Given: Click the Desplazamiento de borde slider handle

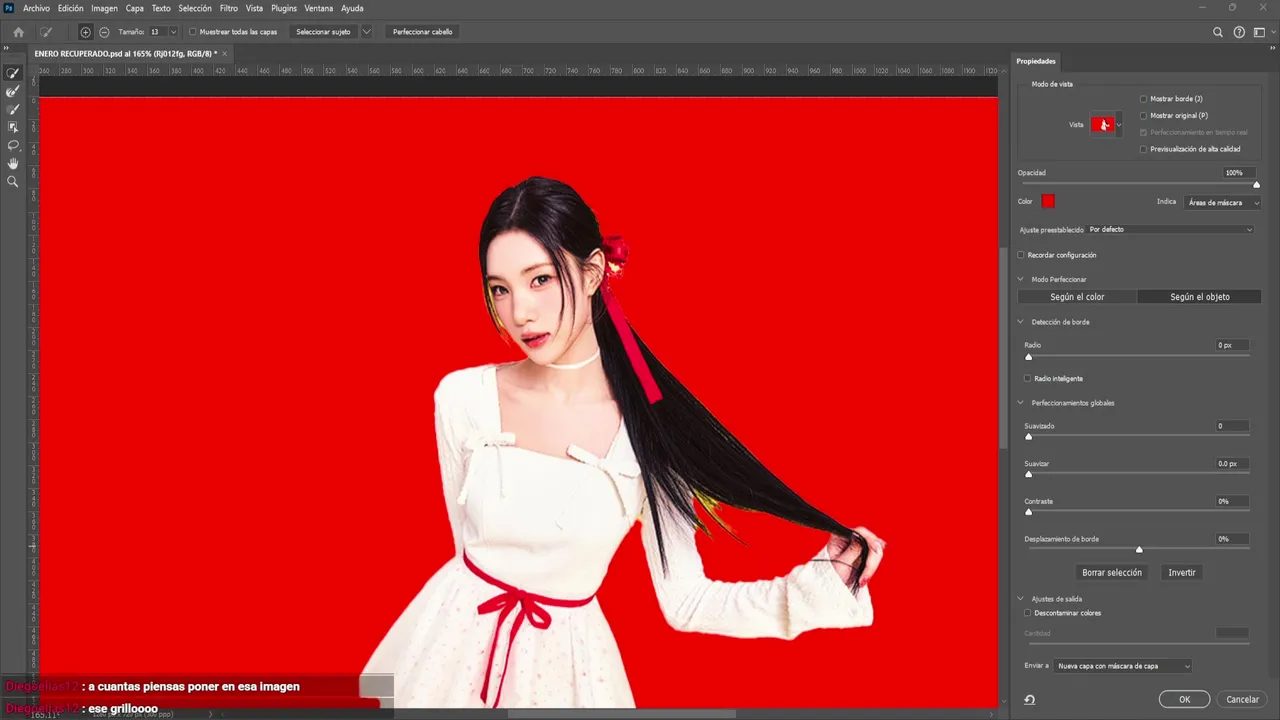Looking at the screenshot, I should 1139,549.
